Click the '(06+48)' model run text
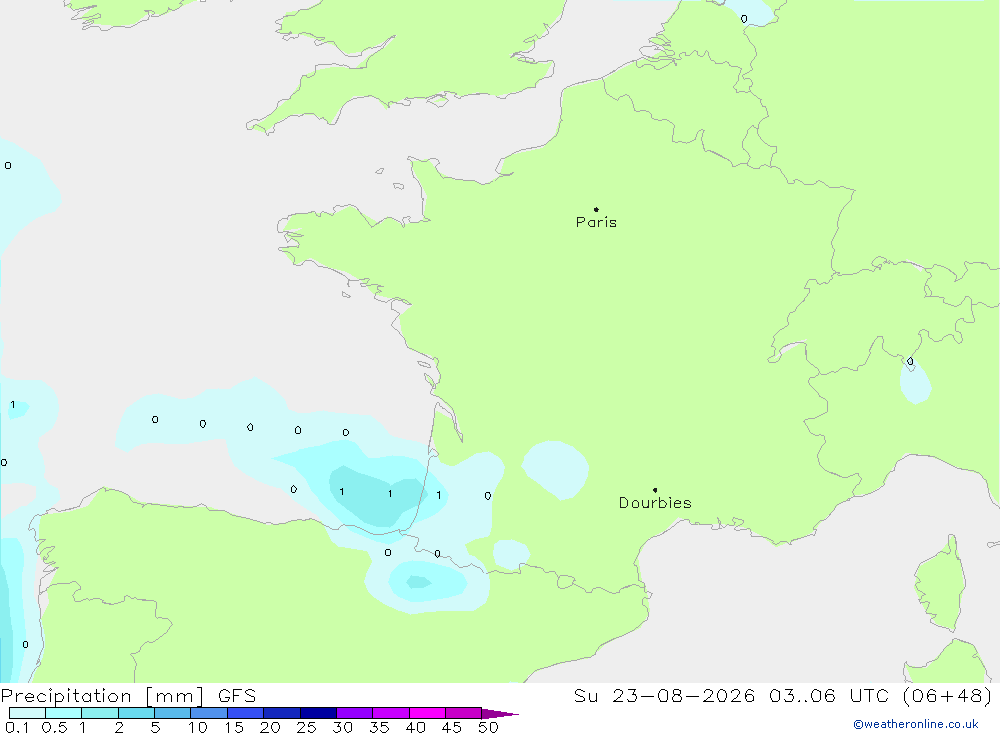Image resolution: width=1000 pixels, height=733 pixels. point(948,695)
